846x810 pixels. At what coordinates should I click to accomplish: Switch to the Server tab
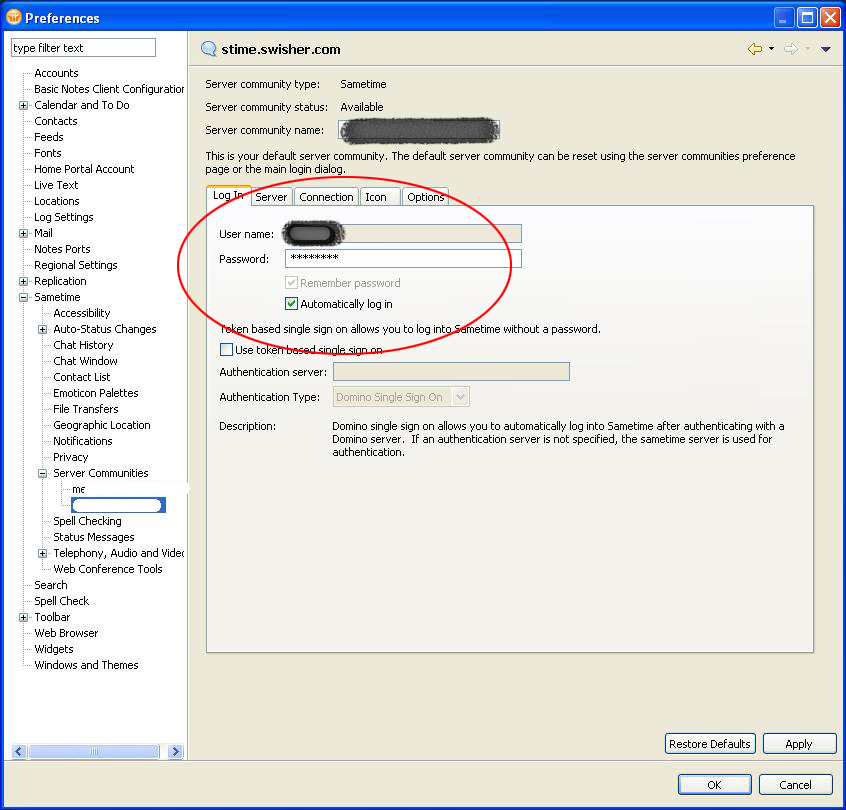271,197
